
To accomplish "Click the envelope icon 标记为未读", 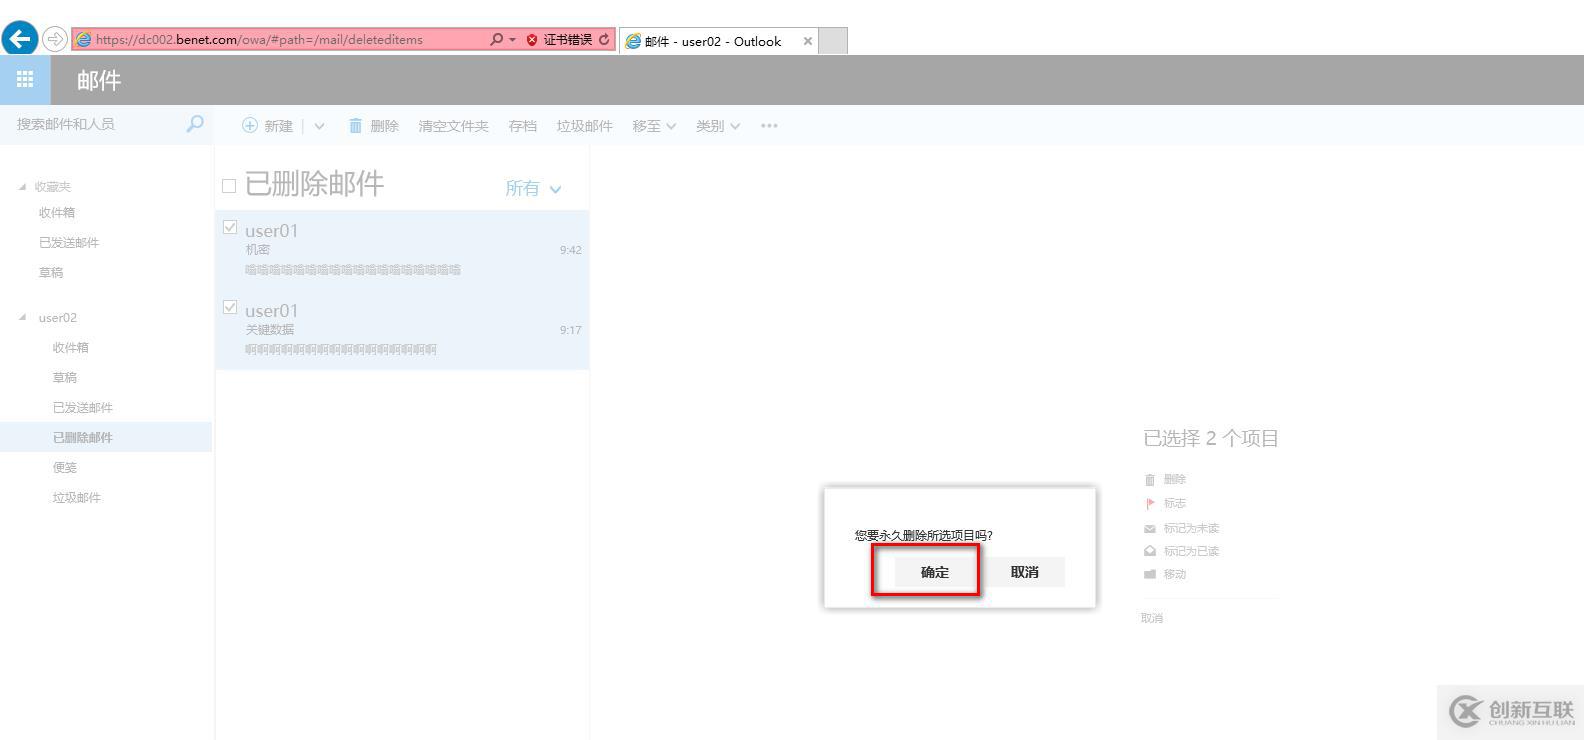I will (1150, 528).
